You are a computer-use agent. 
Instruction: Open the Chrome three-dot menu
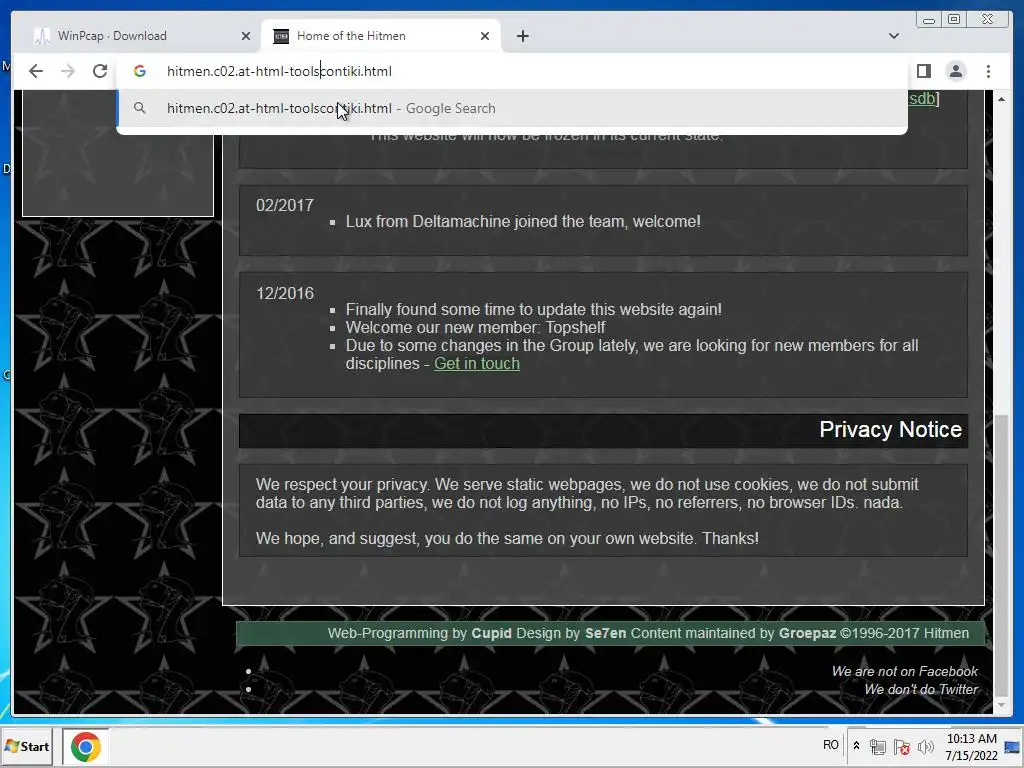coord(988,71)
